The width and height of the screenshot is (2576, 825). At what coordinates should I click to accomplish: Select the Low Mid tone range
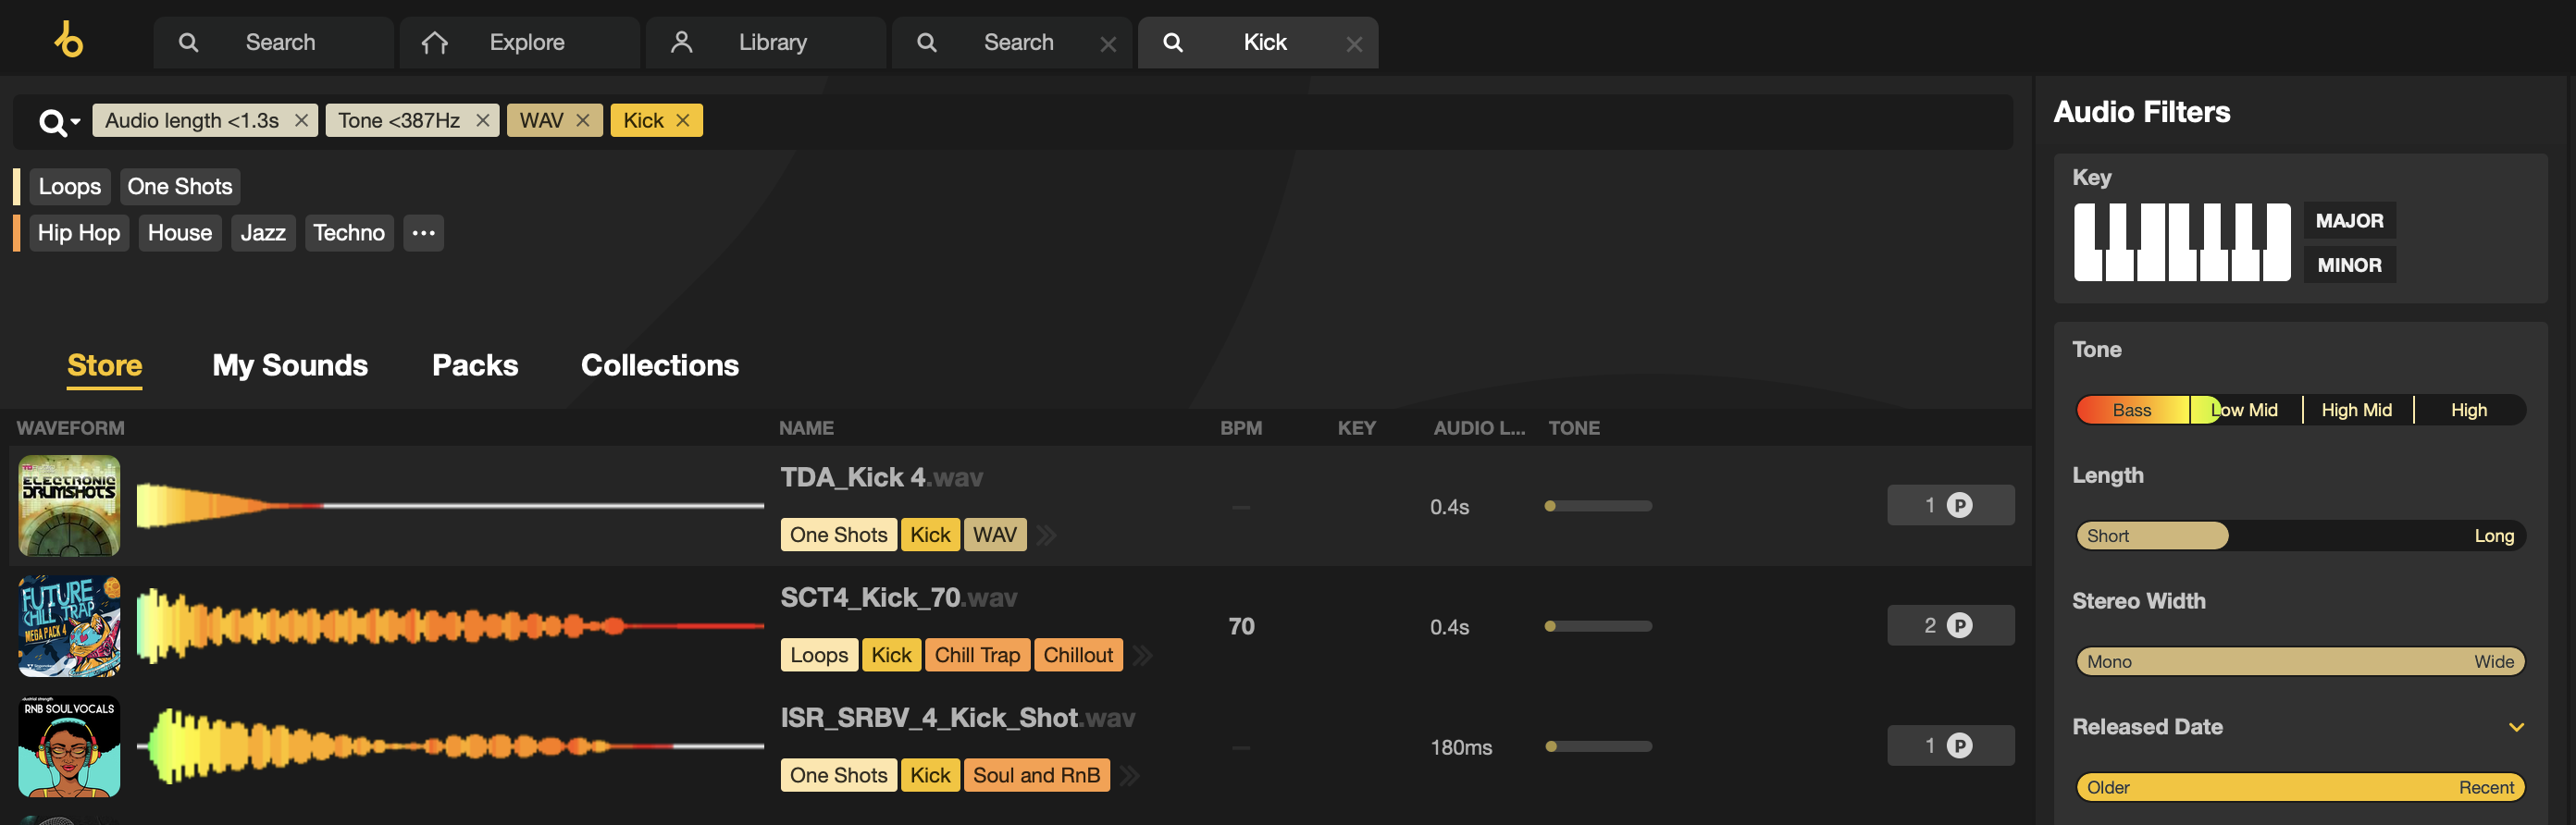2246,410
